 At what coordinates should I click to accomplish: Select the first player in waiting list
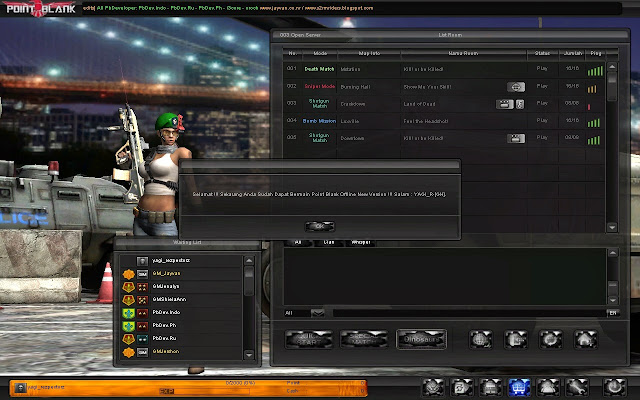point(181,260)
